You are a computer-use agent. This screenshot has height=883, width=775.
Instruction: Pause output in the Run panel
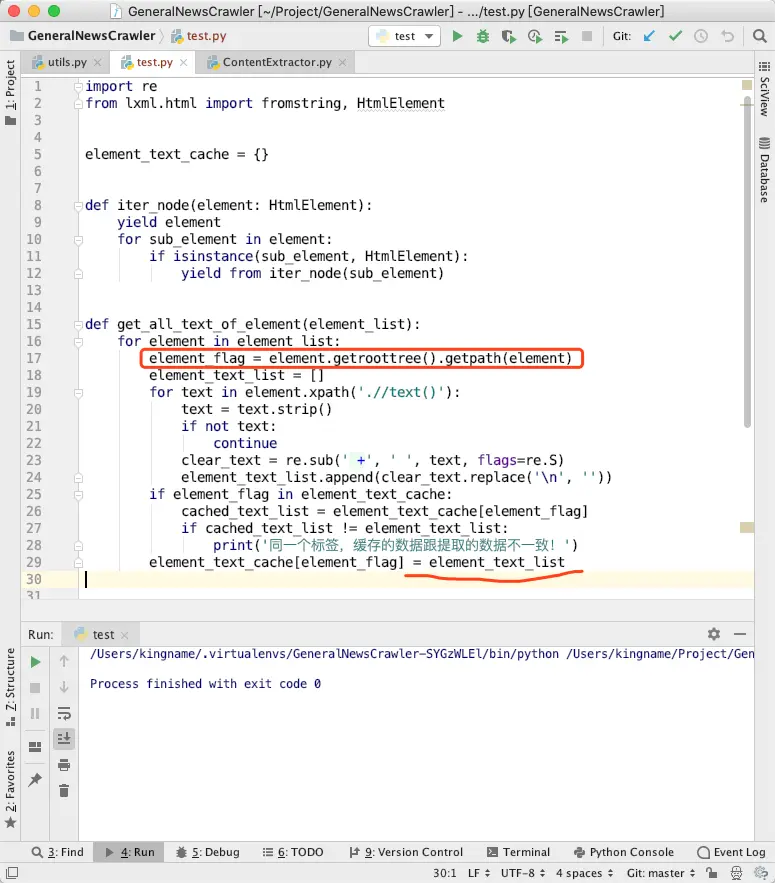tap(35, 713)
